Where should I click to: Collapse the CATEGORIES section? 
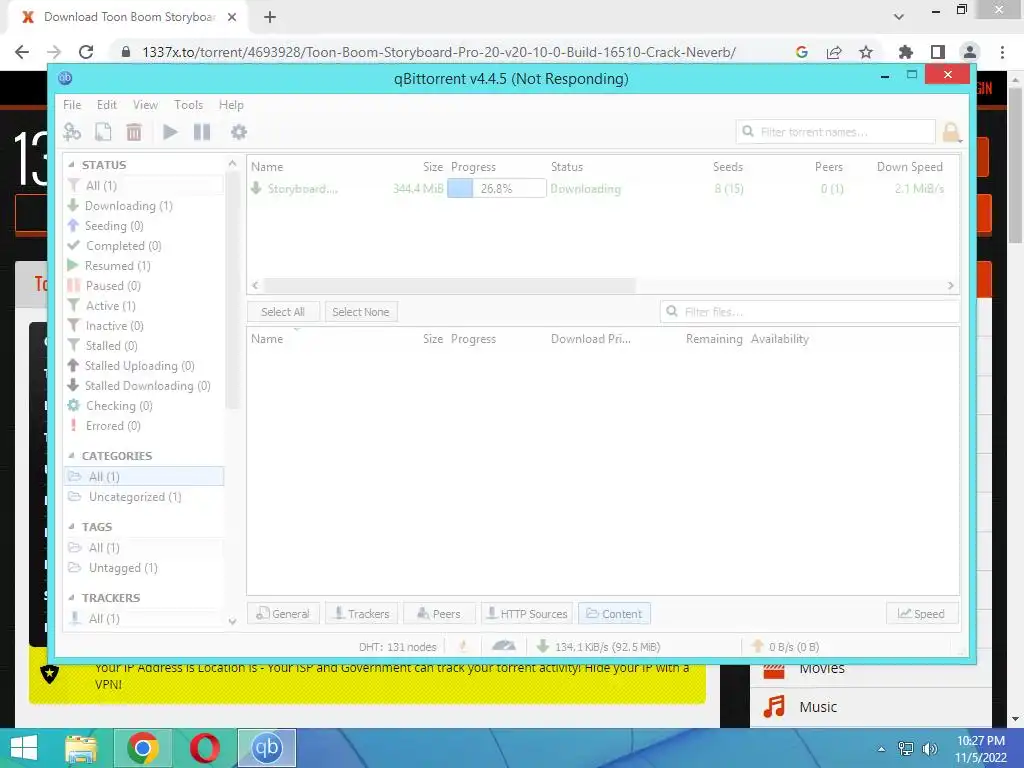(x=72, y=456)
